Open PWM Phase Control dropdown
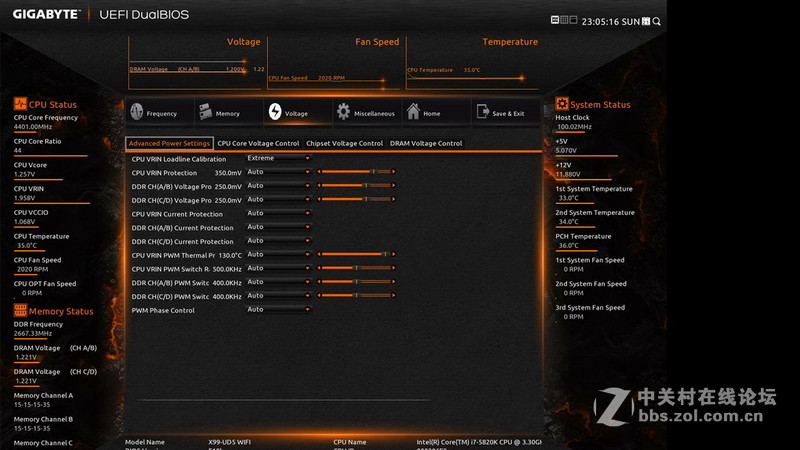Image resolution: width=800 pixels, height=450 pixels. [x=279, y=310]
